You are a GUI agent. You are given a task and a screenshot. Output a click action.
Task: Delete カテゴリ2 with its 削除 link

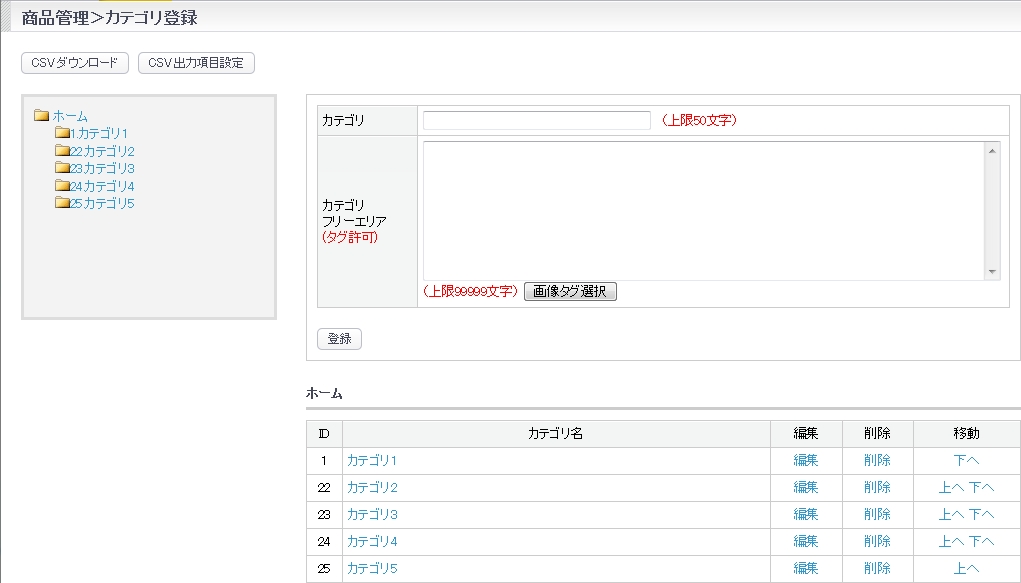(875, 487)
